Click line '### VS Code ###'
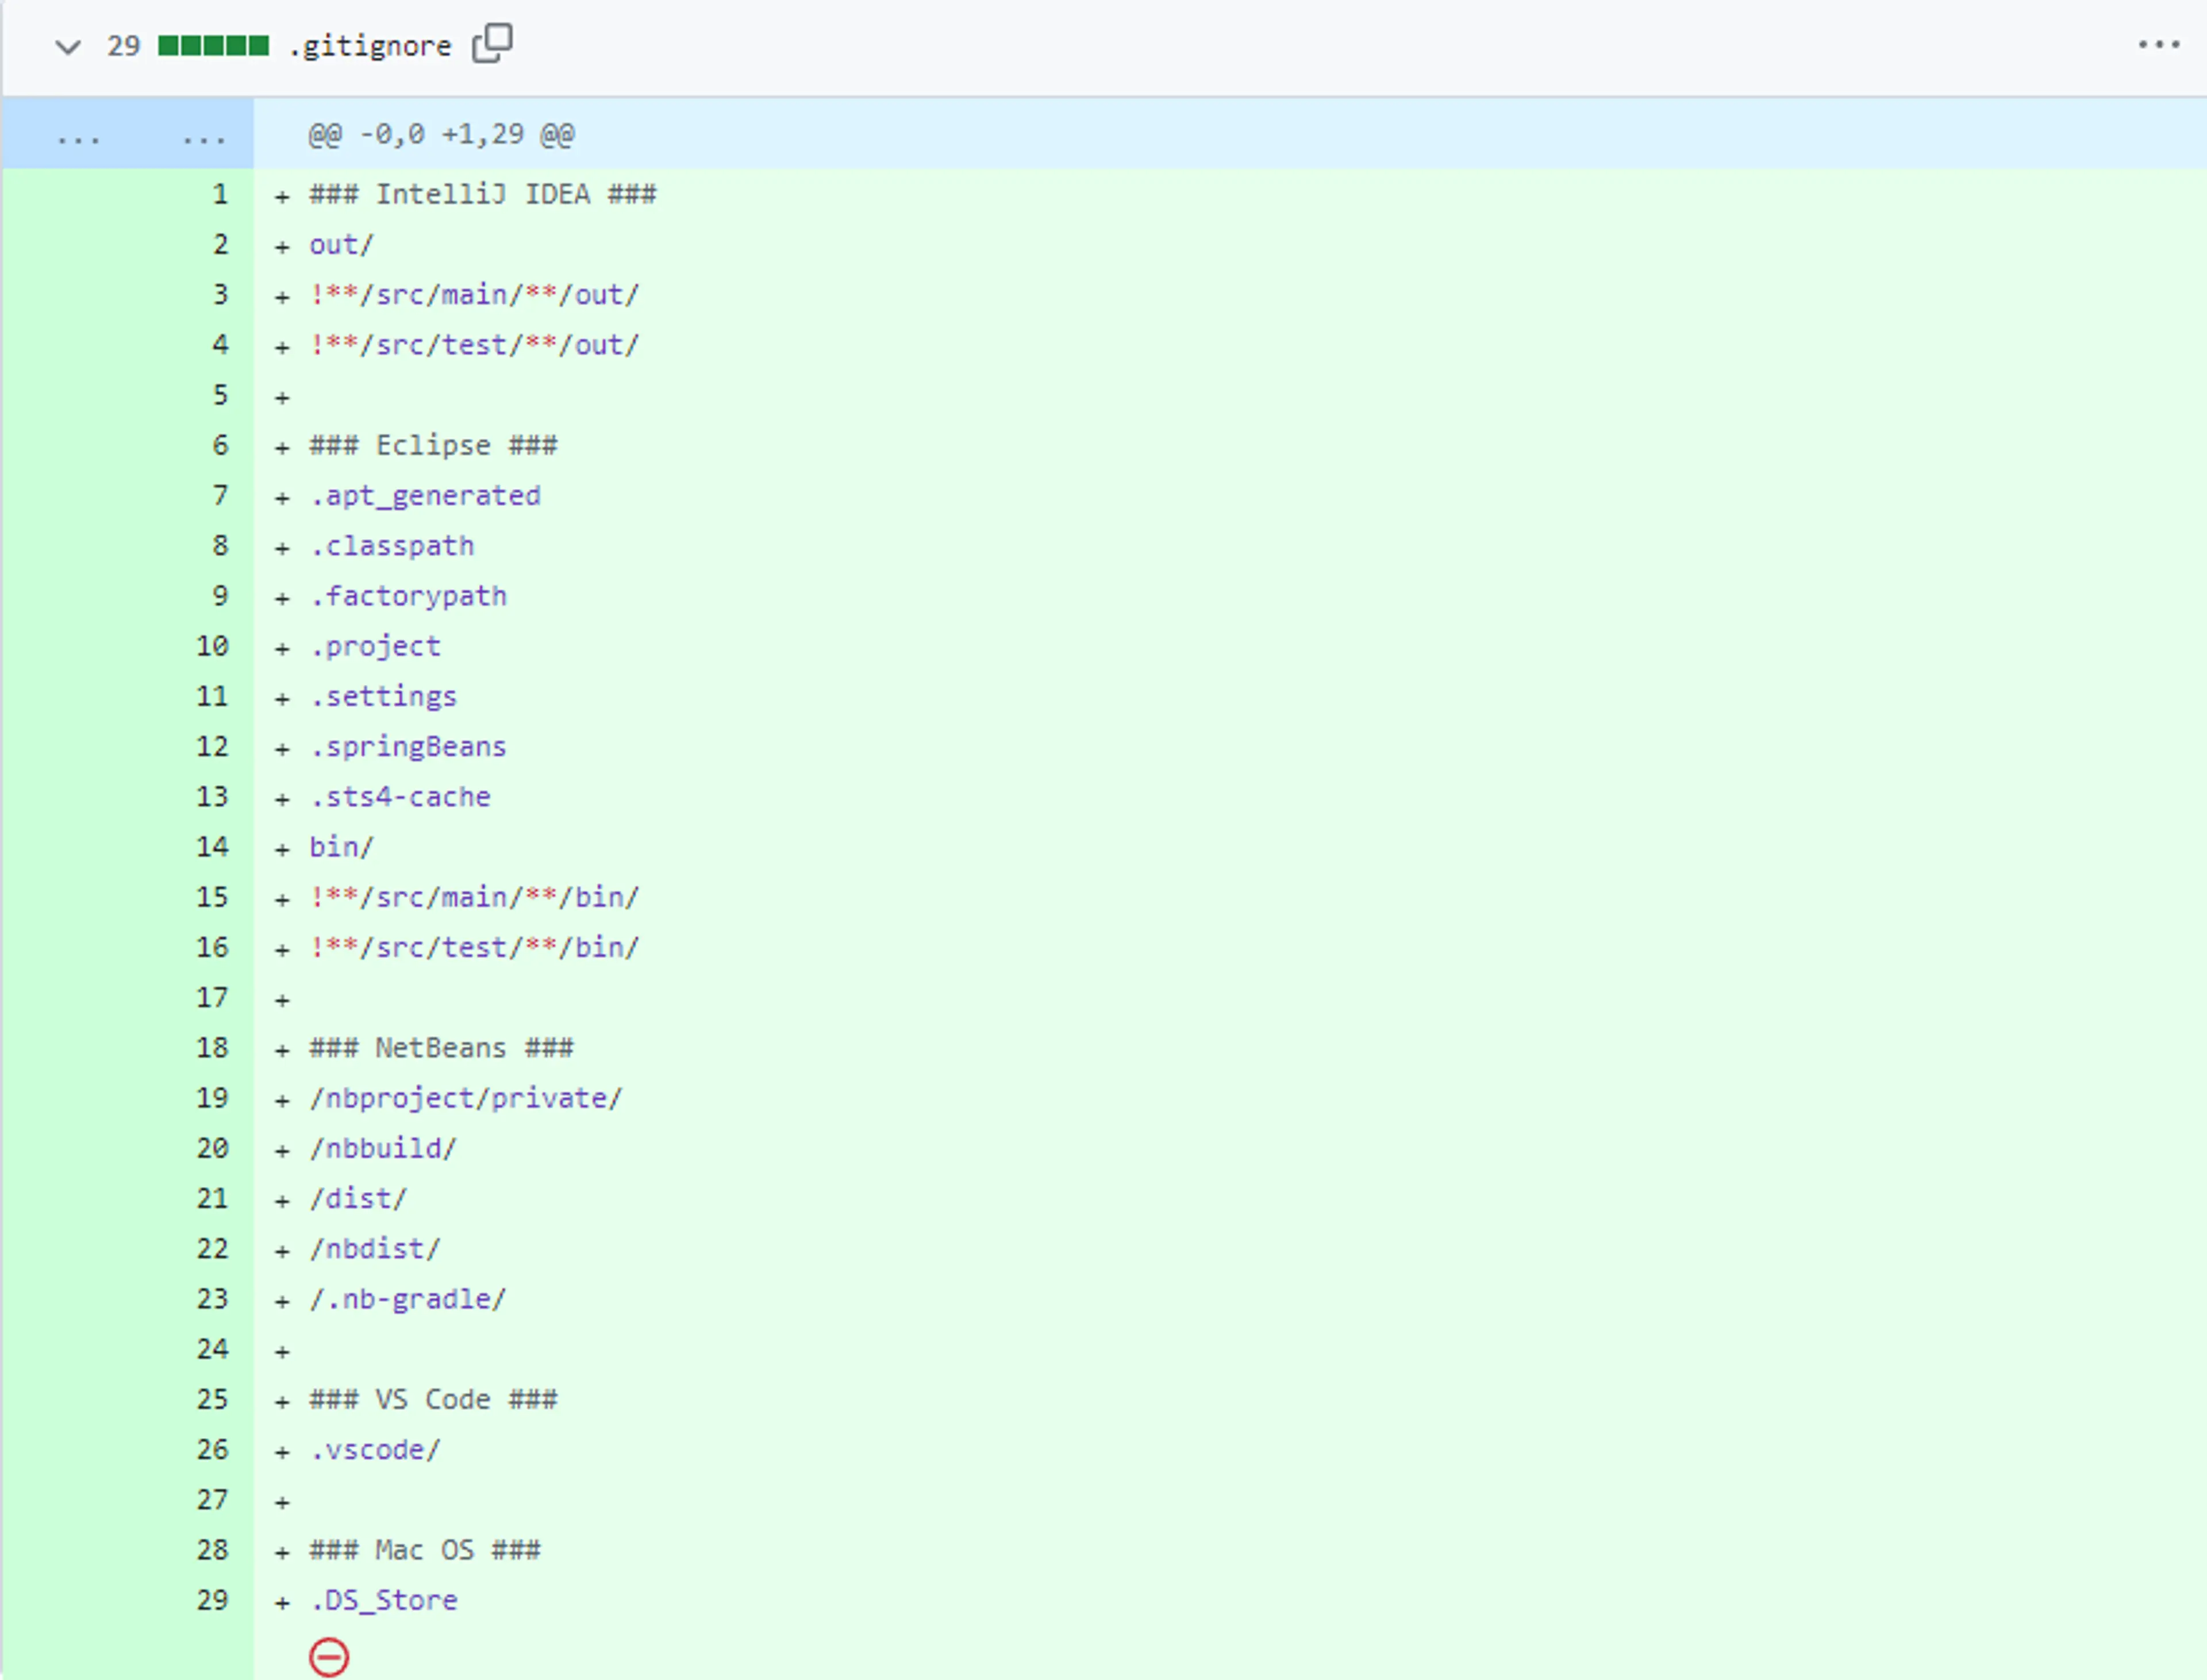2207x1680 pixels. [x=433, y=1399]
